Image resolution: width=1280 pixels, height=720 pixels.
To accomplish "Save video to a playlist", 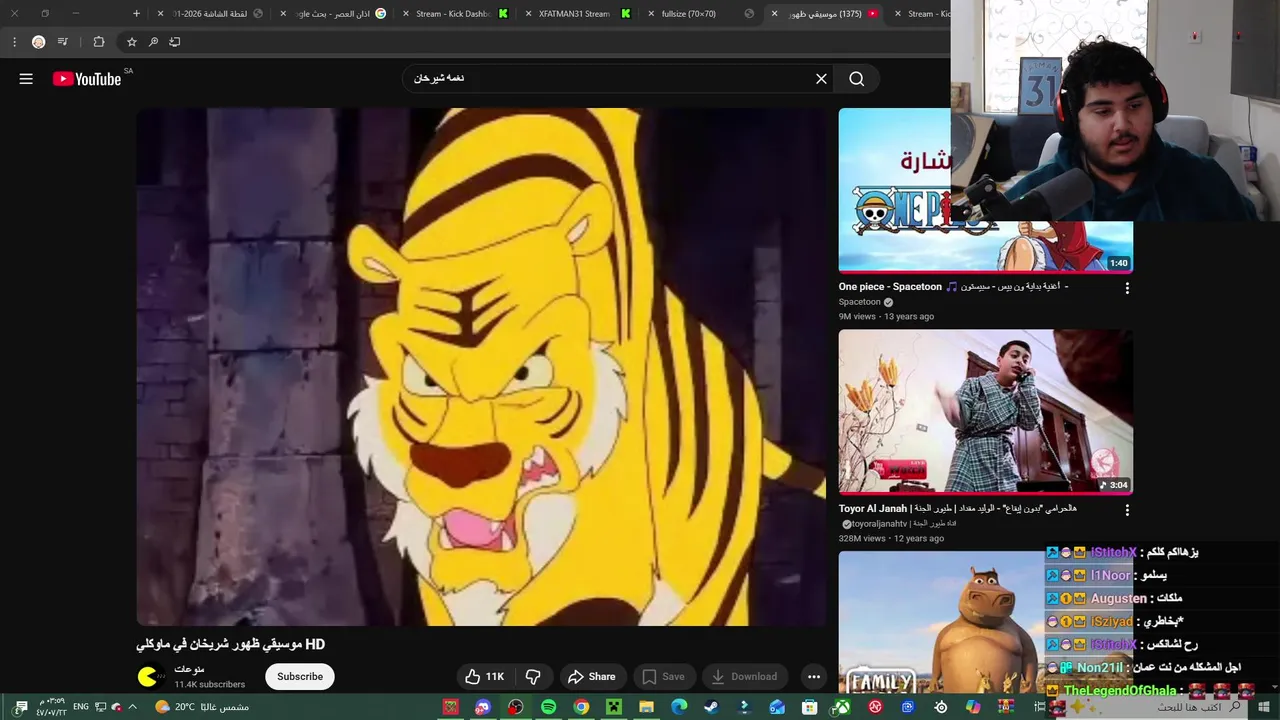I will coord(663,677).
